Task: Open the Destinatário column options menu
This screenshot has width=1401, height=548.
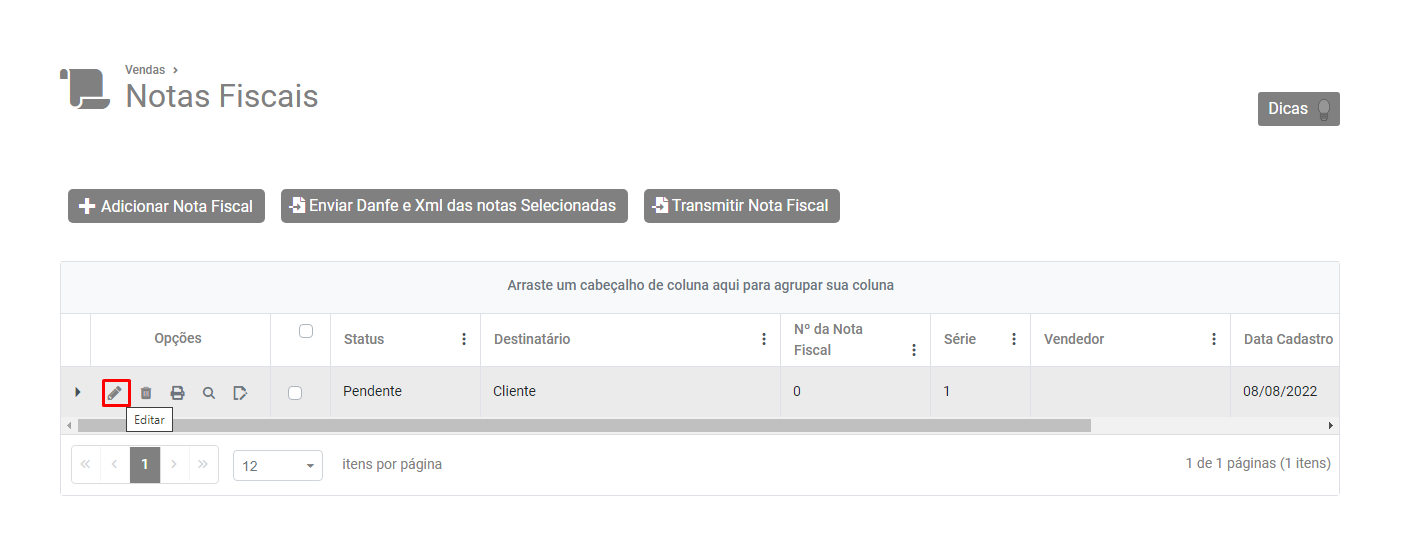Action: coord(764,339)
